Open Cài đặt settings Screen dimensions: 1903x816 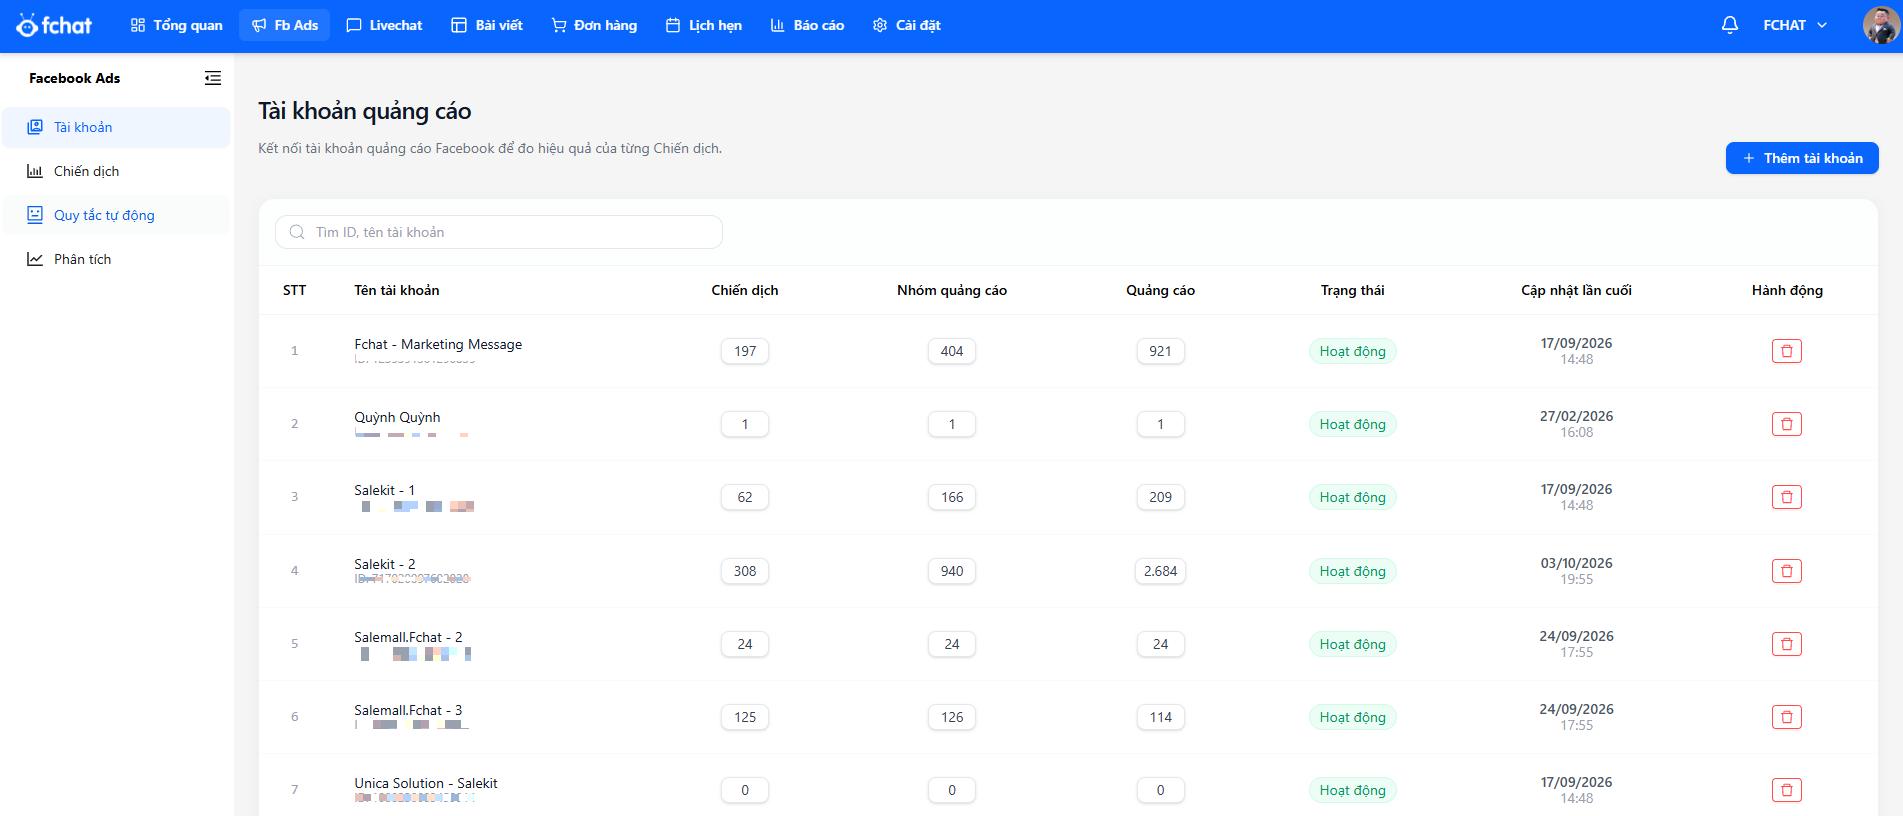point(906,25)
